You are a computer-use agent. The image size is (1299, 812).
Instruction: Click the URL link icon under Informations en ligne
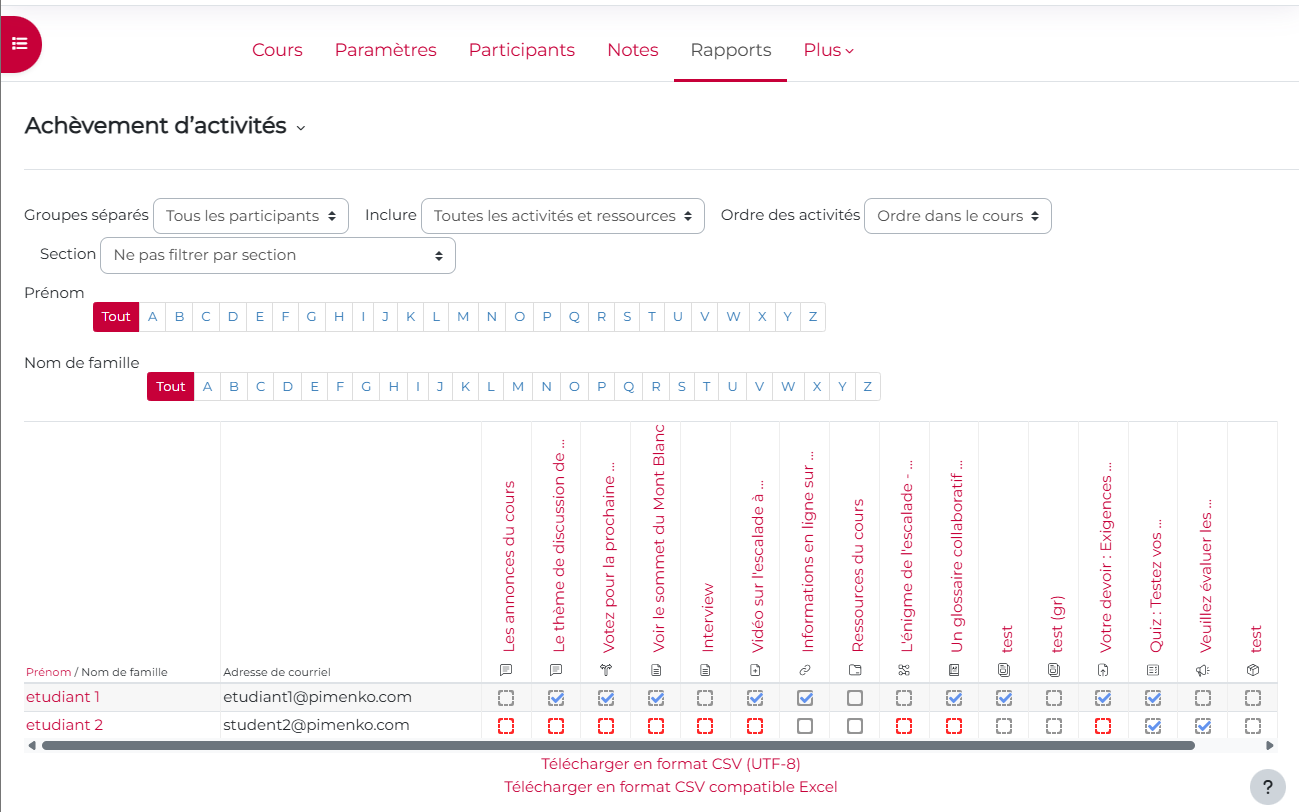coord(805,670)
